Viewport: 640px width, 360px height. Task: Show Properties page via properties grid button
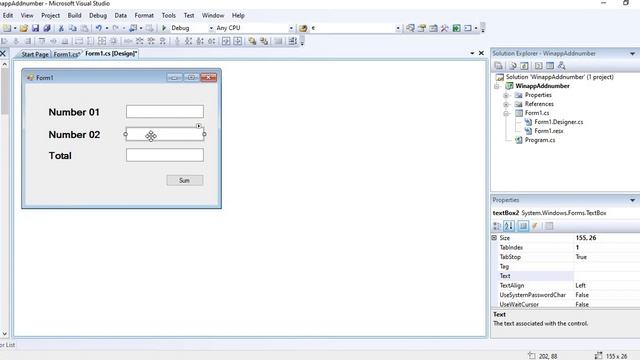point(523,226)
